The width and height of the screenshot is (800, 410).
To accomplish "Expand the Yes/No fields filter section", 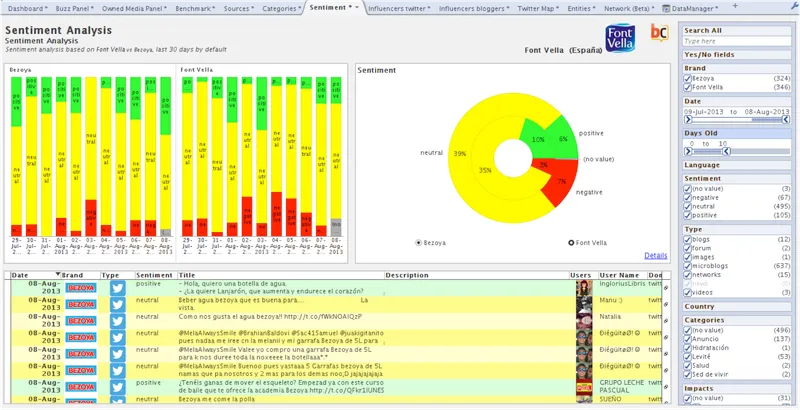I will (x=737, y=55).
